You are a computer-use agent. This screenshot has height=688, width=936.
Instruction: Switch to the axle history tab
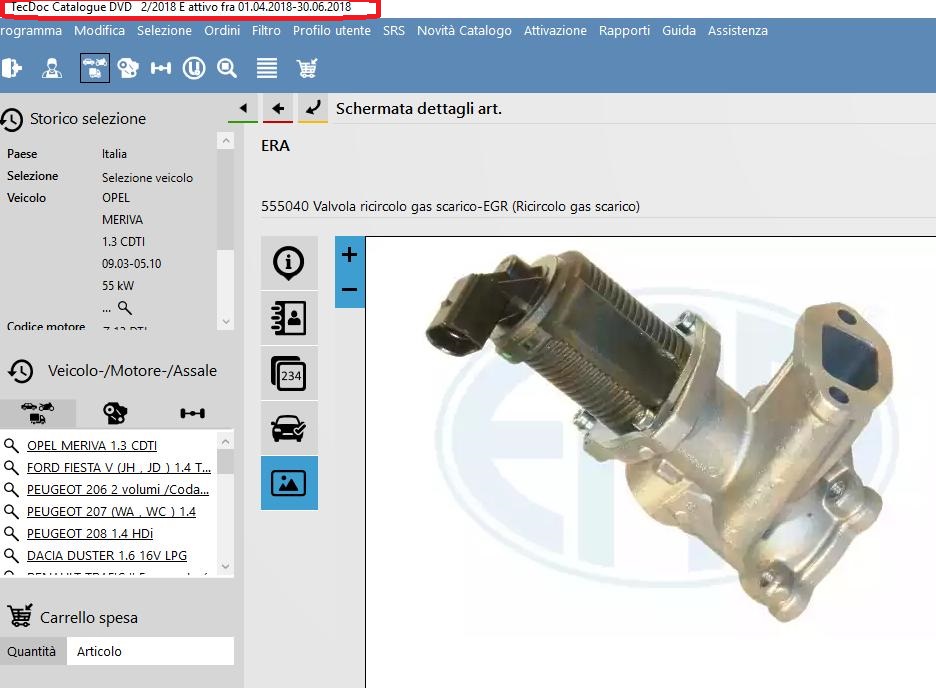(192, 412)
